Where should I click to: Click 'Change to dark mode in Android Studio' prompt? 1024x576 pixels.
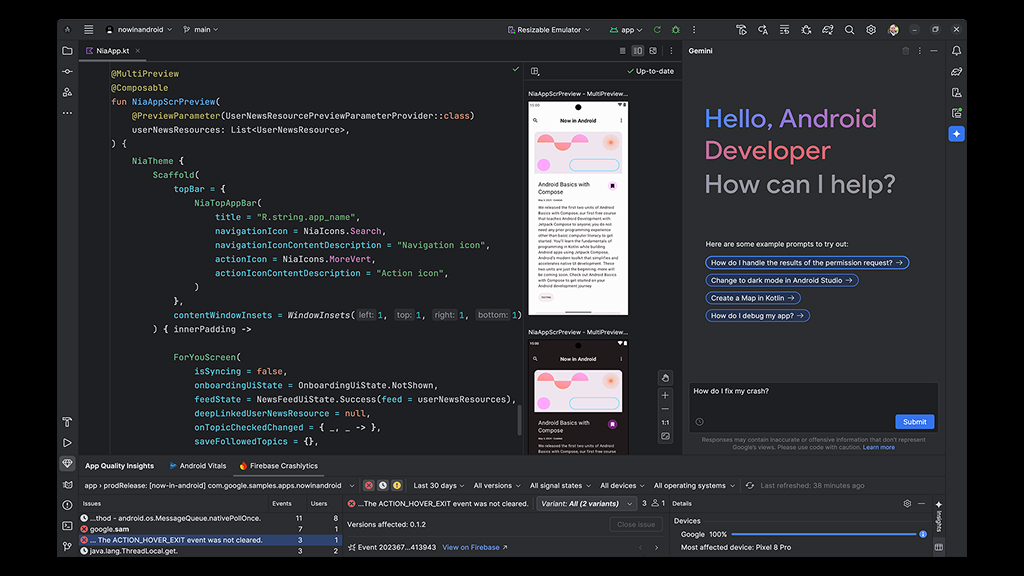click(782, 280)
